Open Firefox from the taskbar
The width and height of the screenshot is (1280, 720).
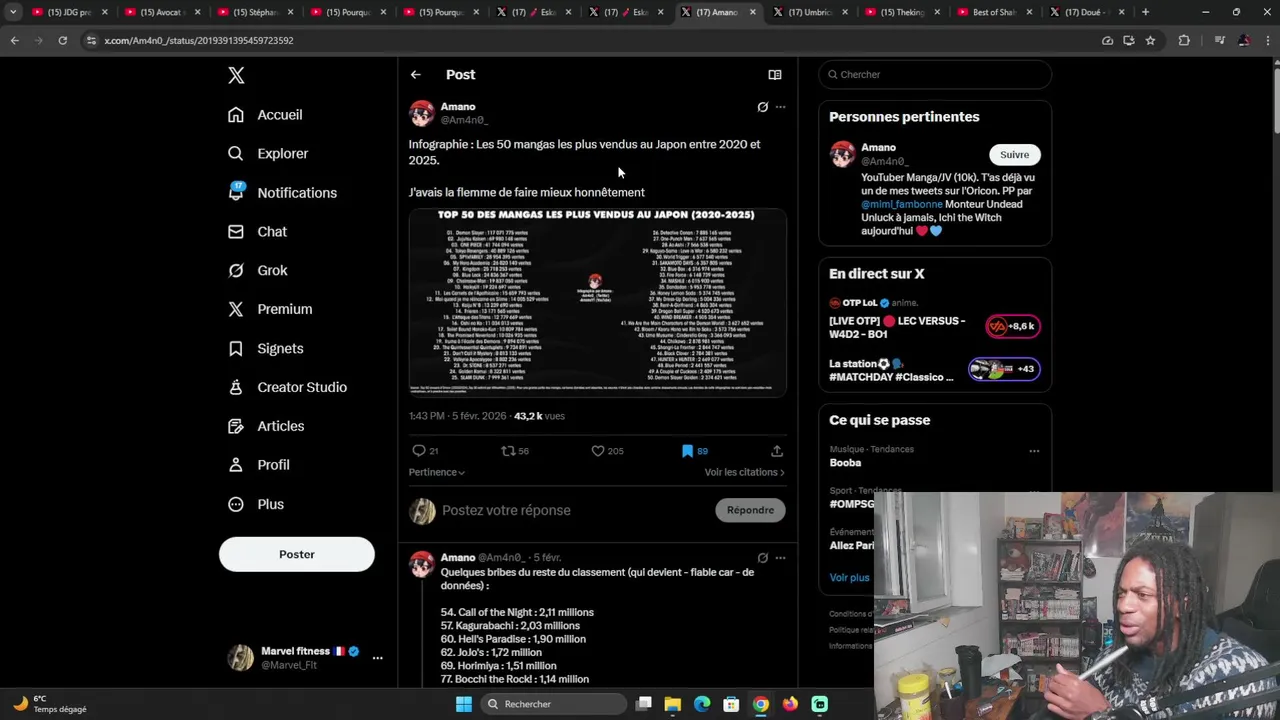790,704
